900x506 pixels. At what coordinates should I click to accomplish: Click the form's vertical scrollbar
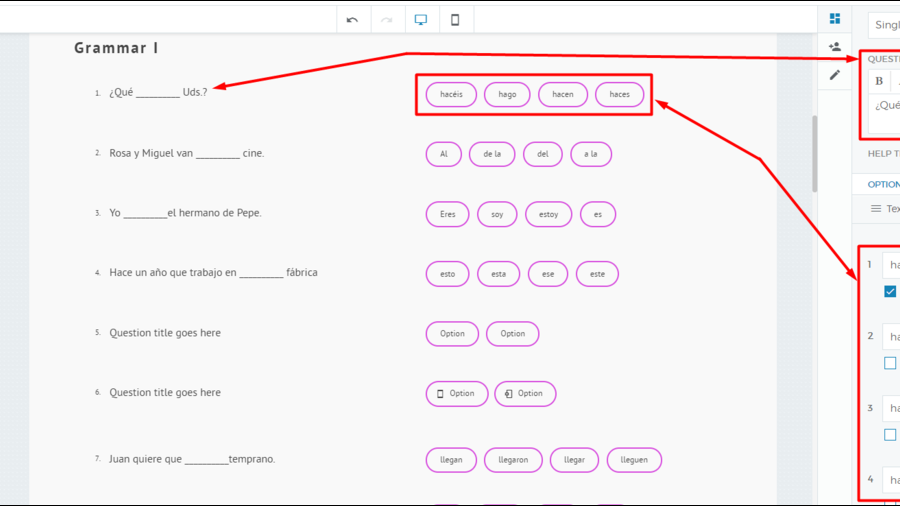click(x=814, y=152)
